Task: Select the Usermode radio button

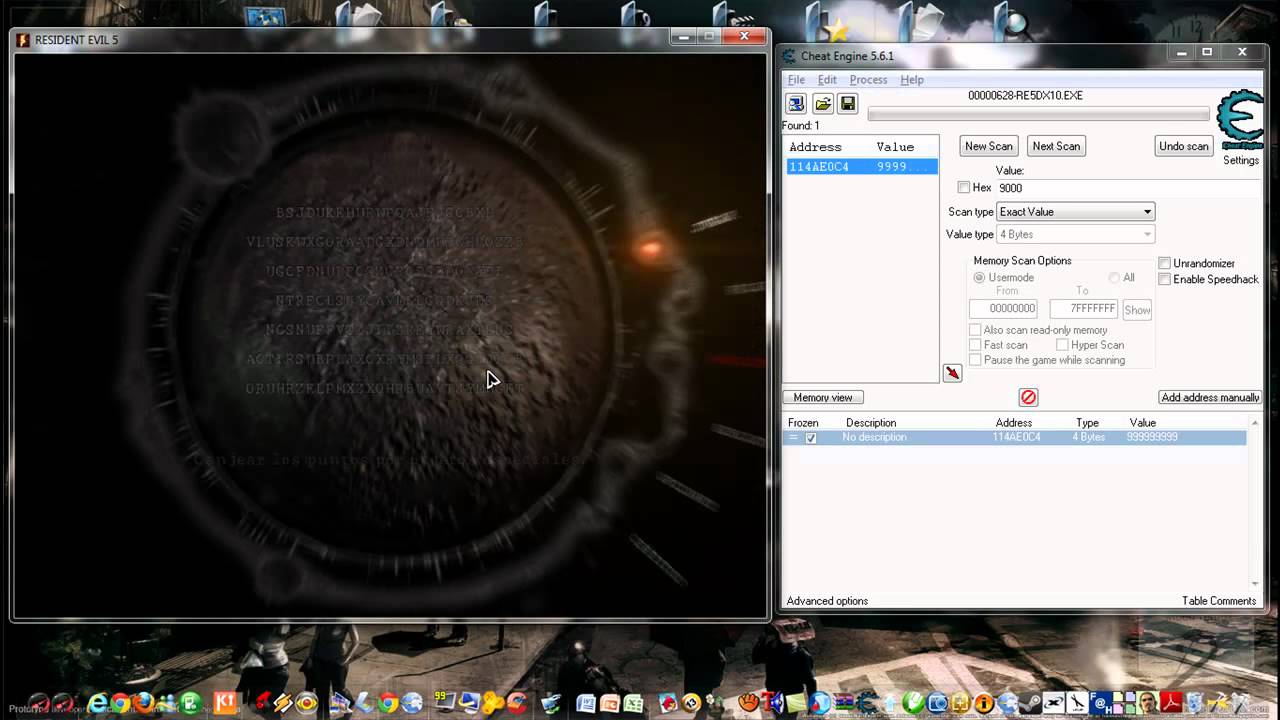Action: tap(980, 277)
